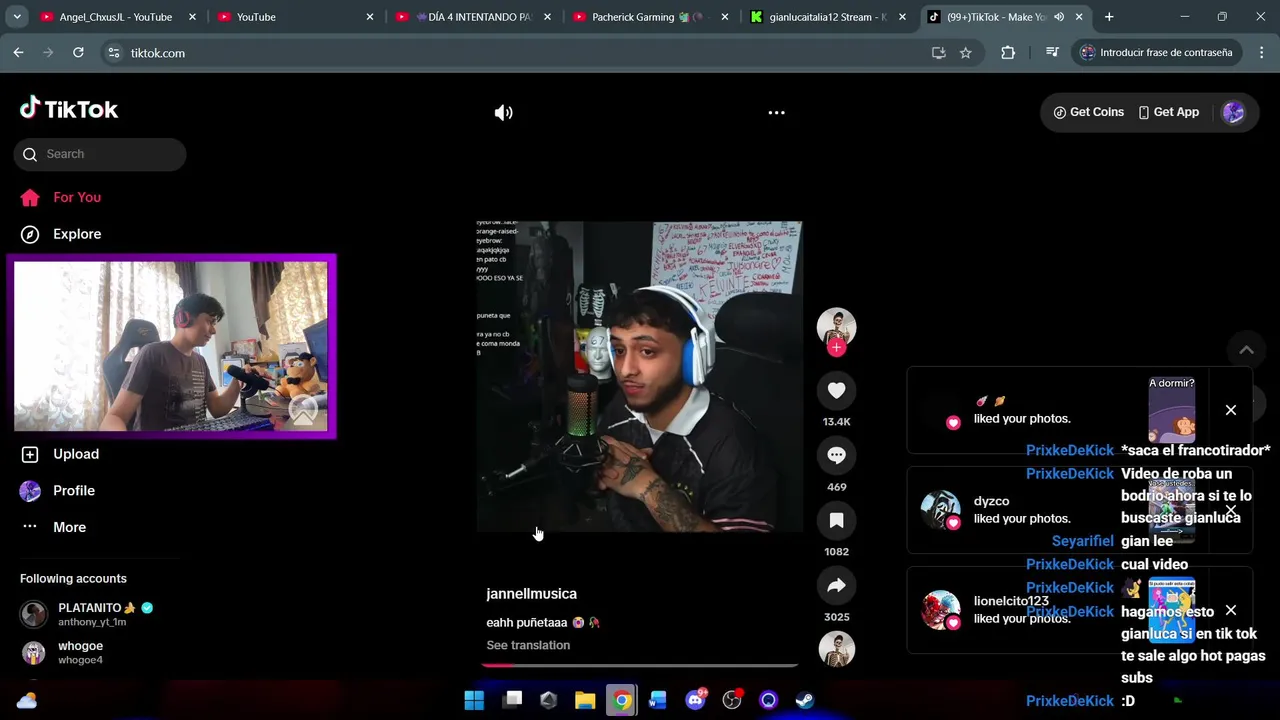This screenshot has height=720, width=1280.
Task: Mute the TikTok tab via speaker icon
Action: (x=1059, y=17)
